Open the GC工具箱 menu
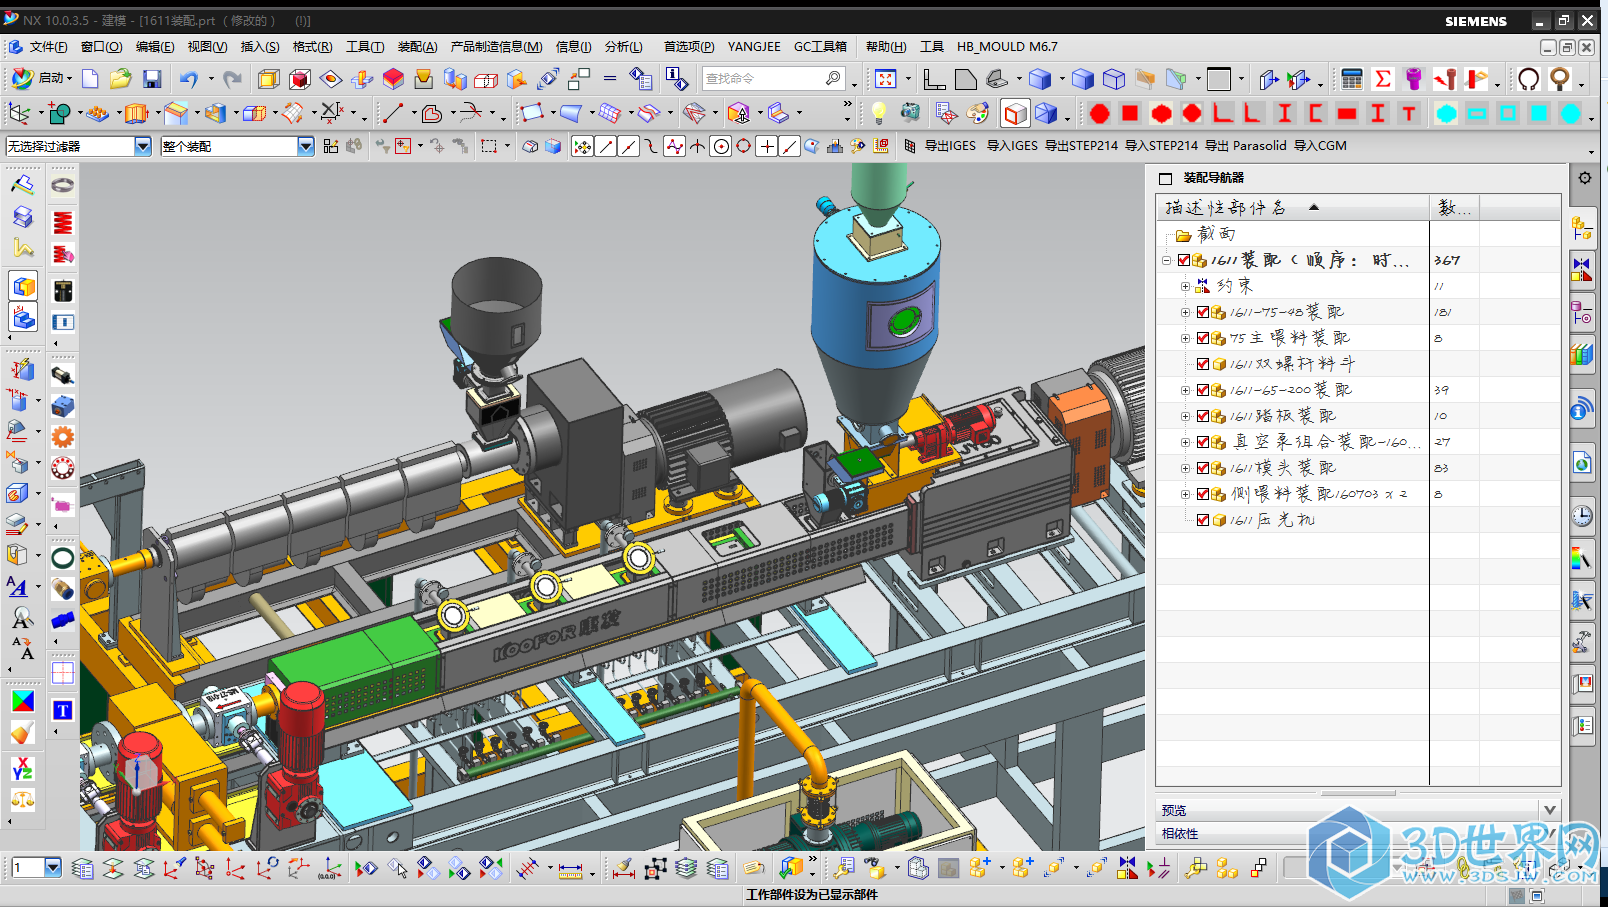The width and height of the screenshot is (1608, 907). tap(820, 47)
